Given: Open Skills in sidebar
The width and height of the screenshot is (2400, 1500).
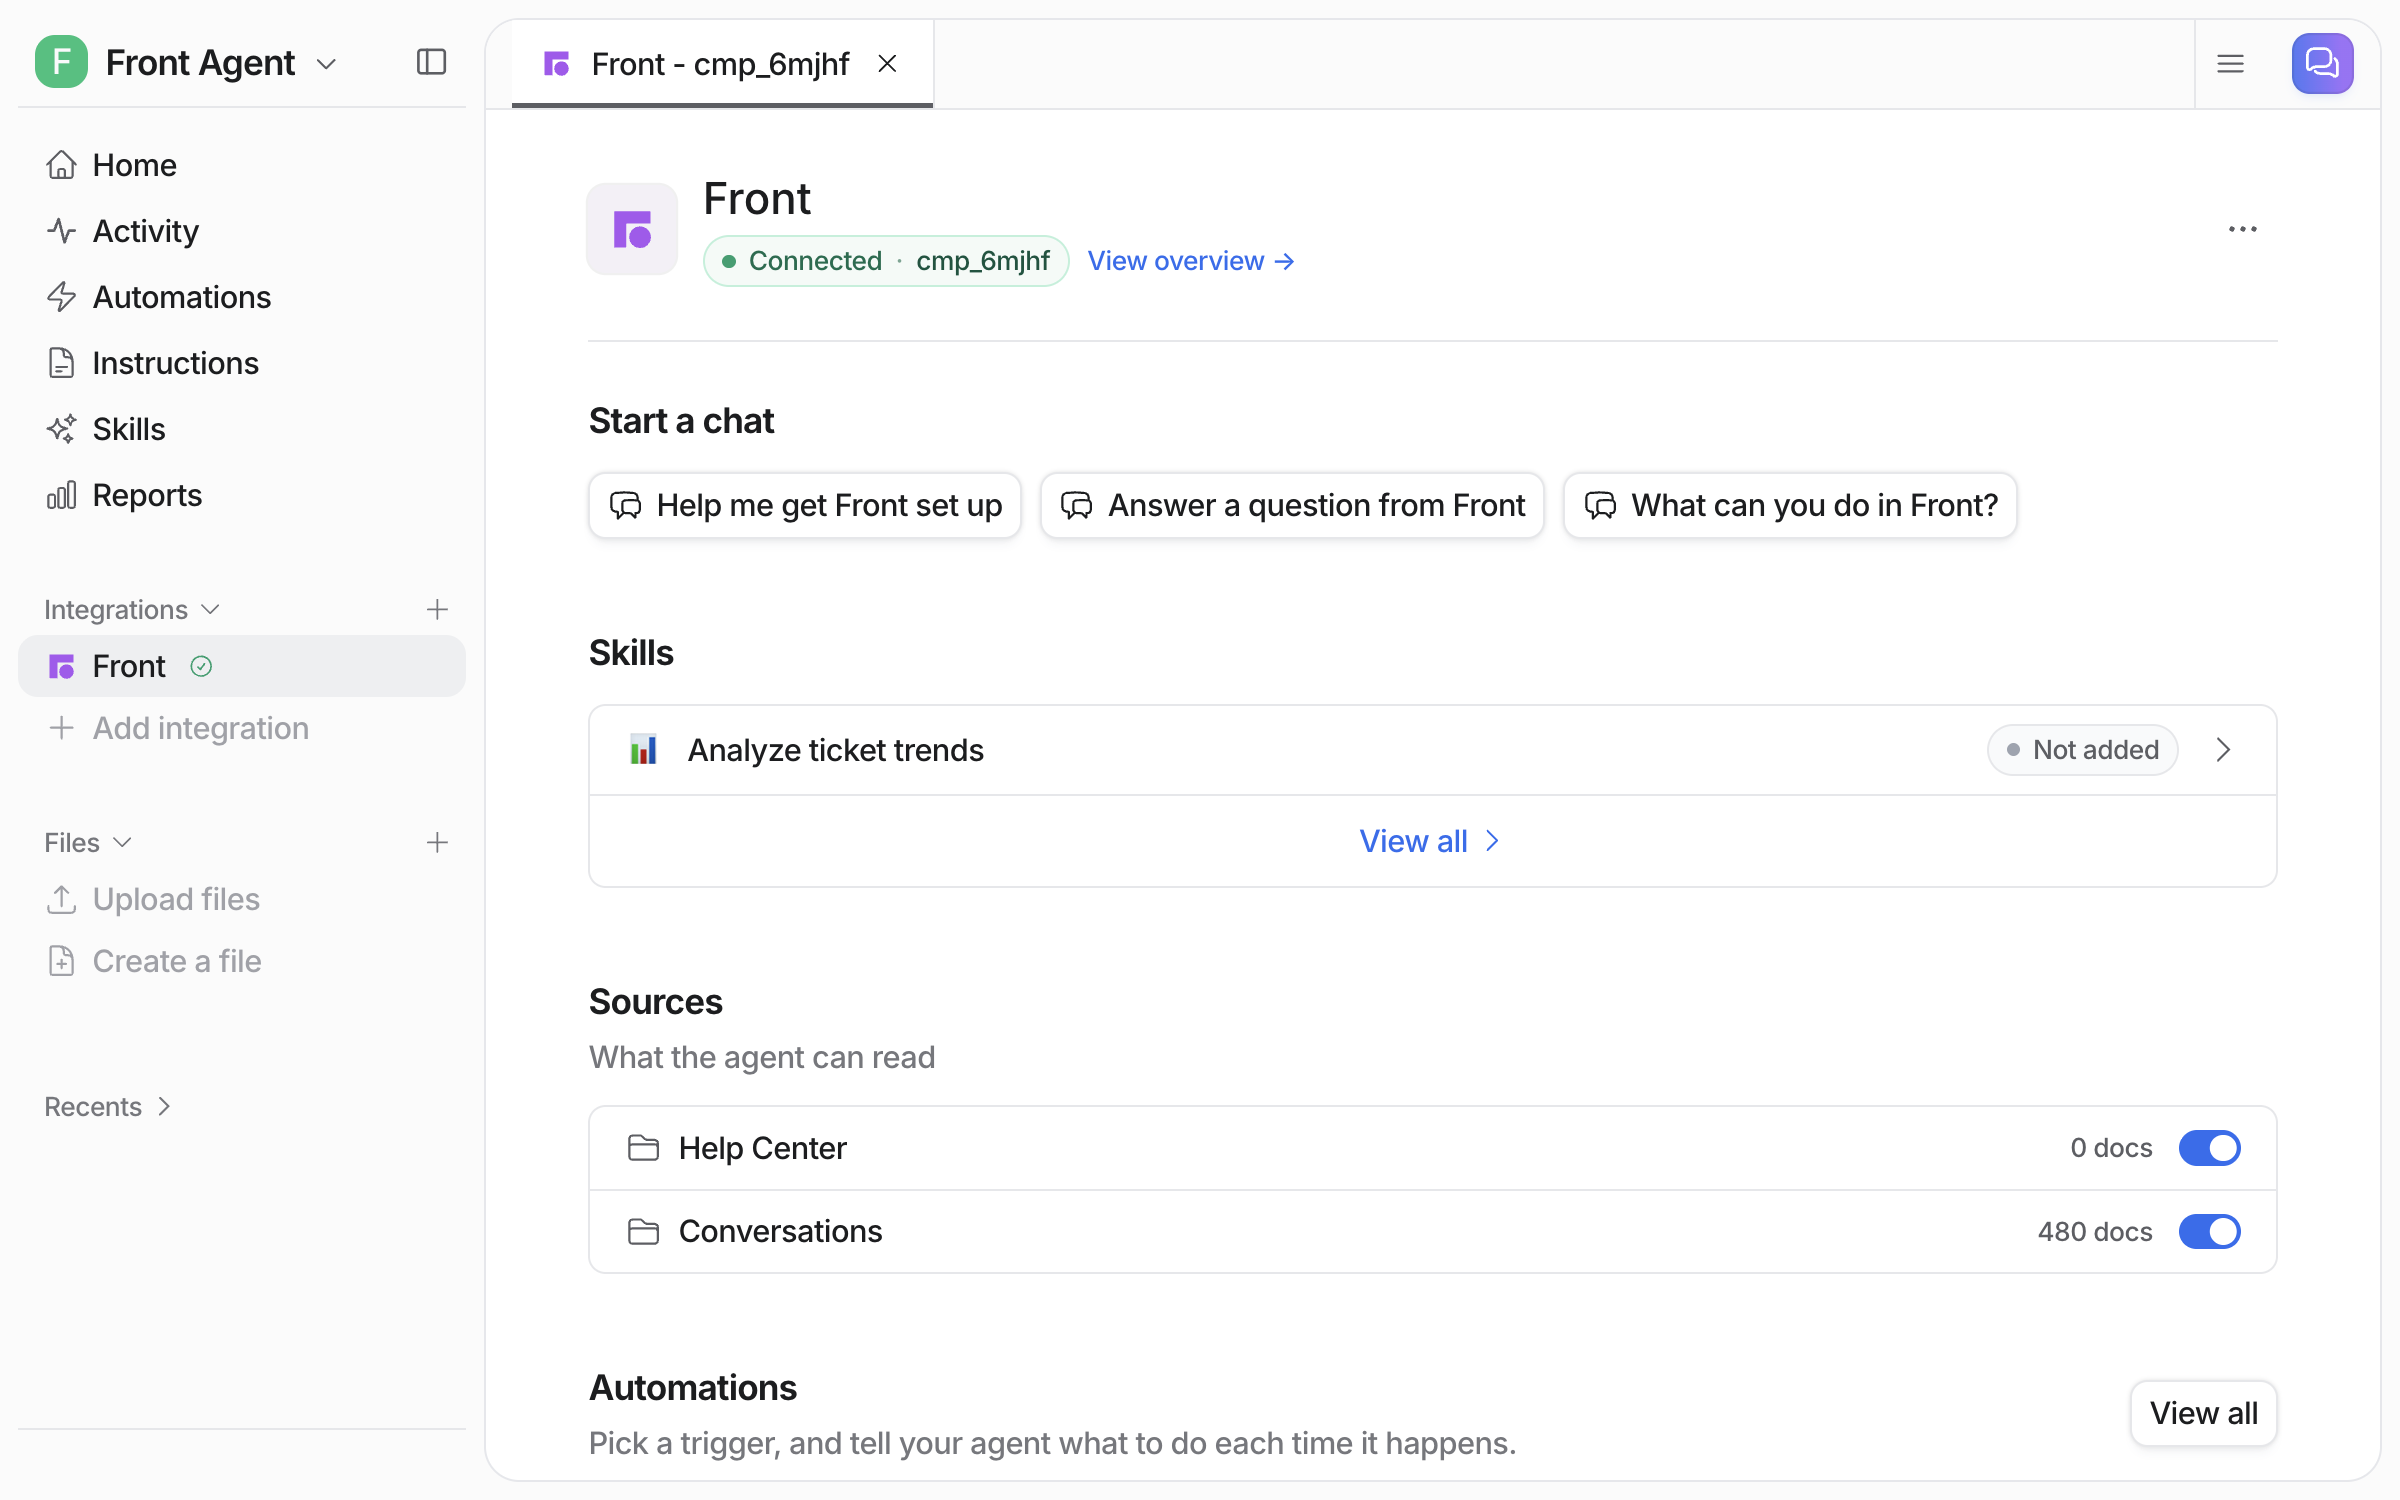Looking at the screenshot, I should (242, 429).
